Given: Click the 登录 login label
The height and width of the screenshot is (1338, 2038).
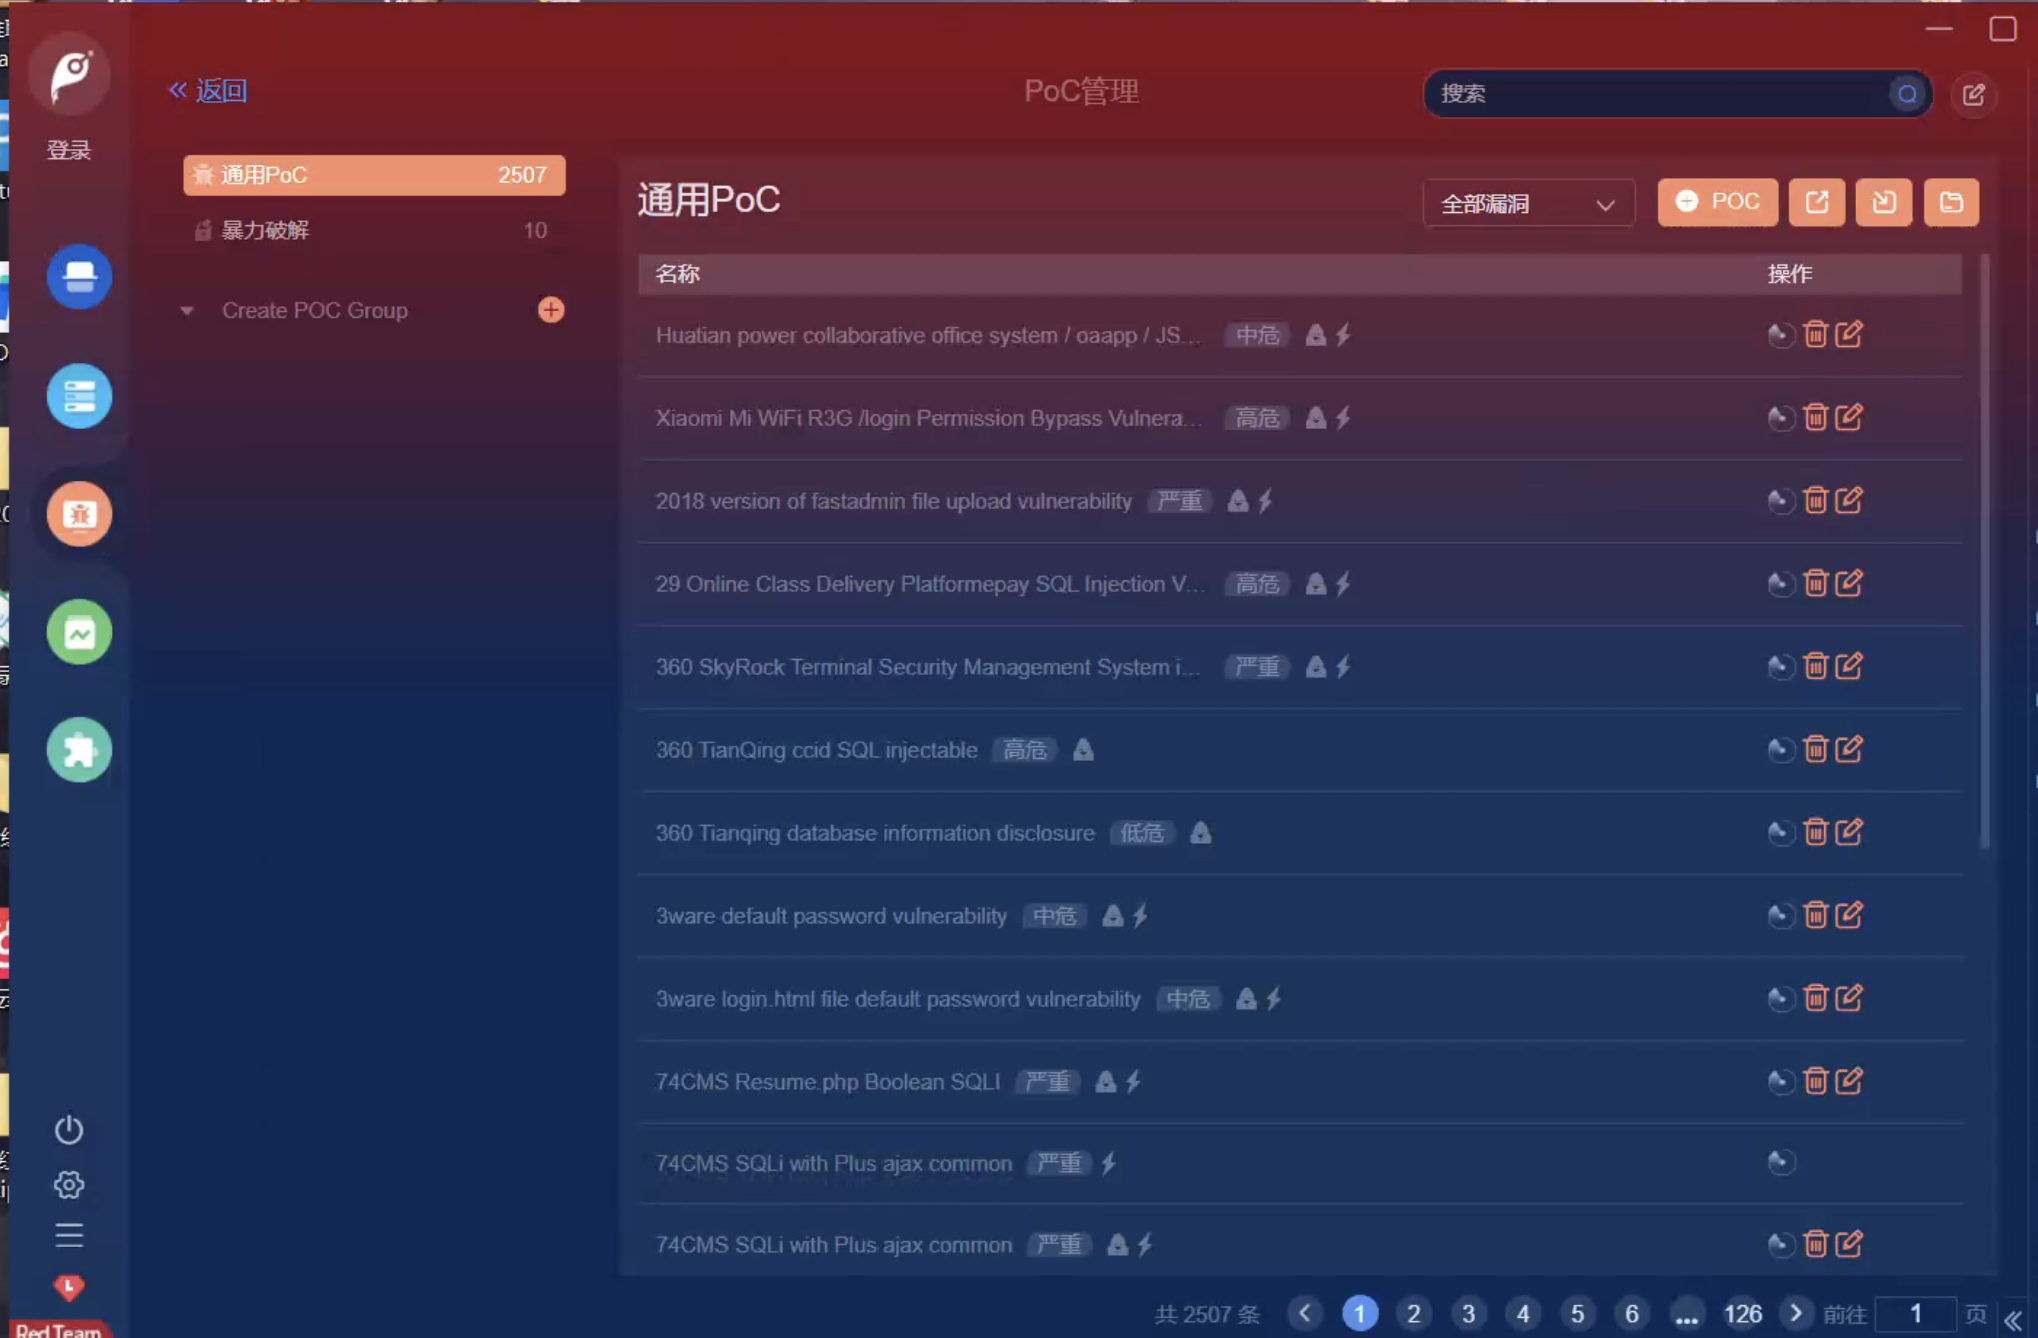Looking at the screenshot, I should (x=69, y=150).
